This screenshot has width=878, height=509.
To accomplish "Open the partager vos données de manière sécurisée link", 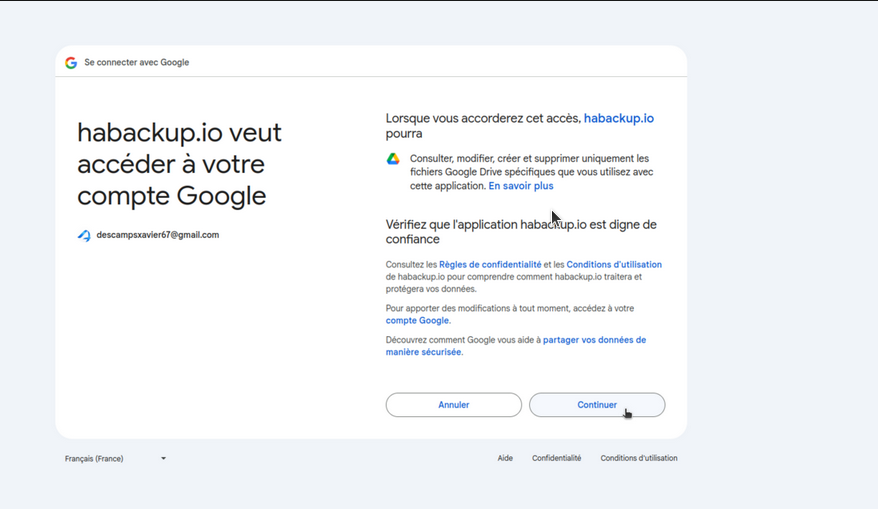I will 516,346.
